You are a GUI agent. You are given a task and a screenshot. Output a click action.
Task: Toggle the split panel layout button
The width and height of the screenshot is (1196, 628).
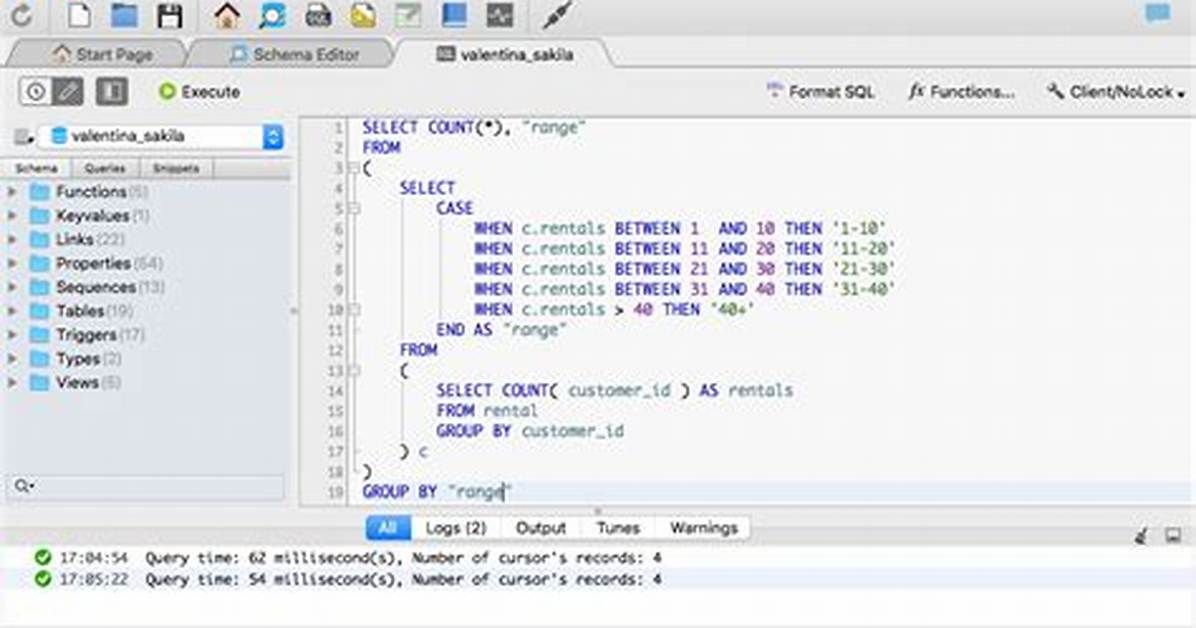click(111, 92)
